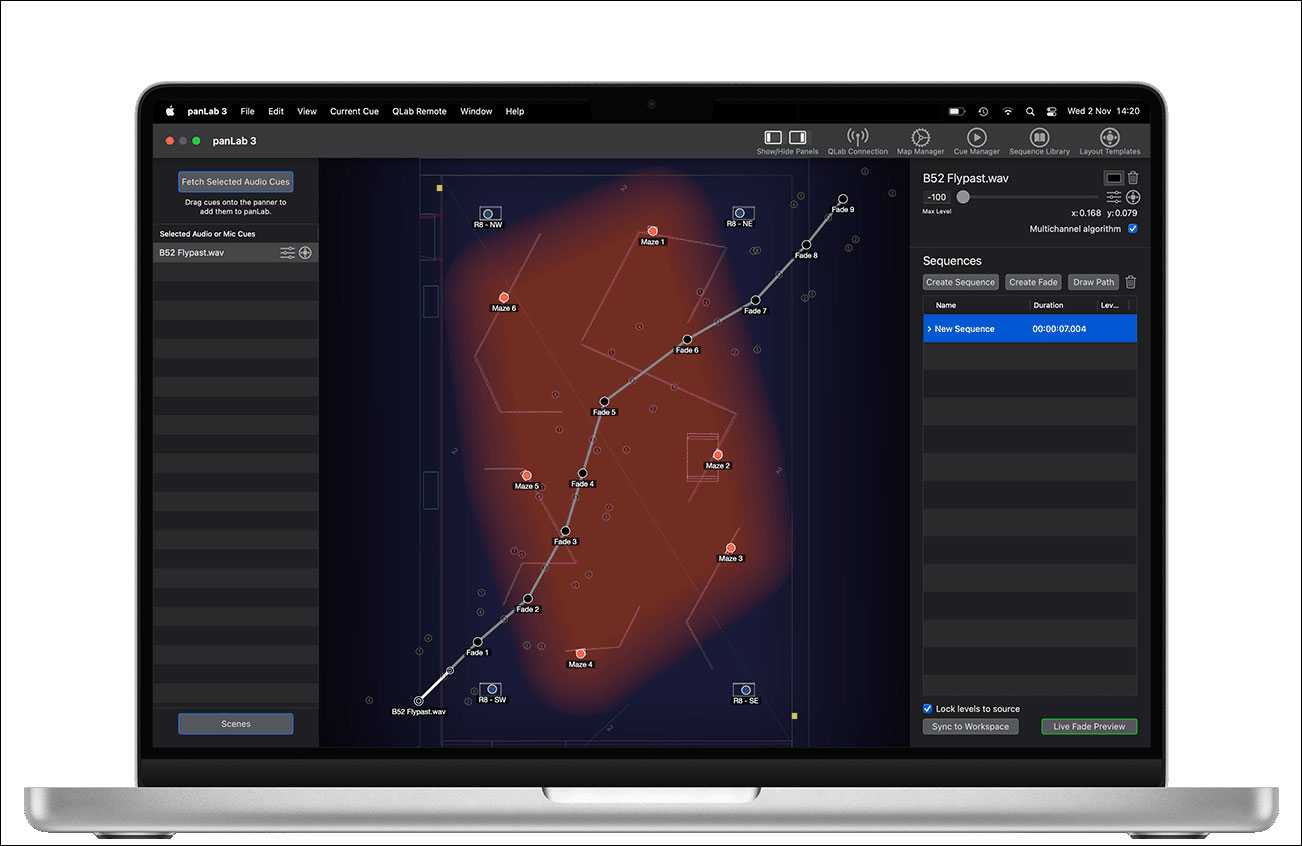The image size is (1302, 846).
Task: Select the Fade 7 node on the path
Action: (755, 299)
